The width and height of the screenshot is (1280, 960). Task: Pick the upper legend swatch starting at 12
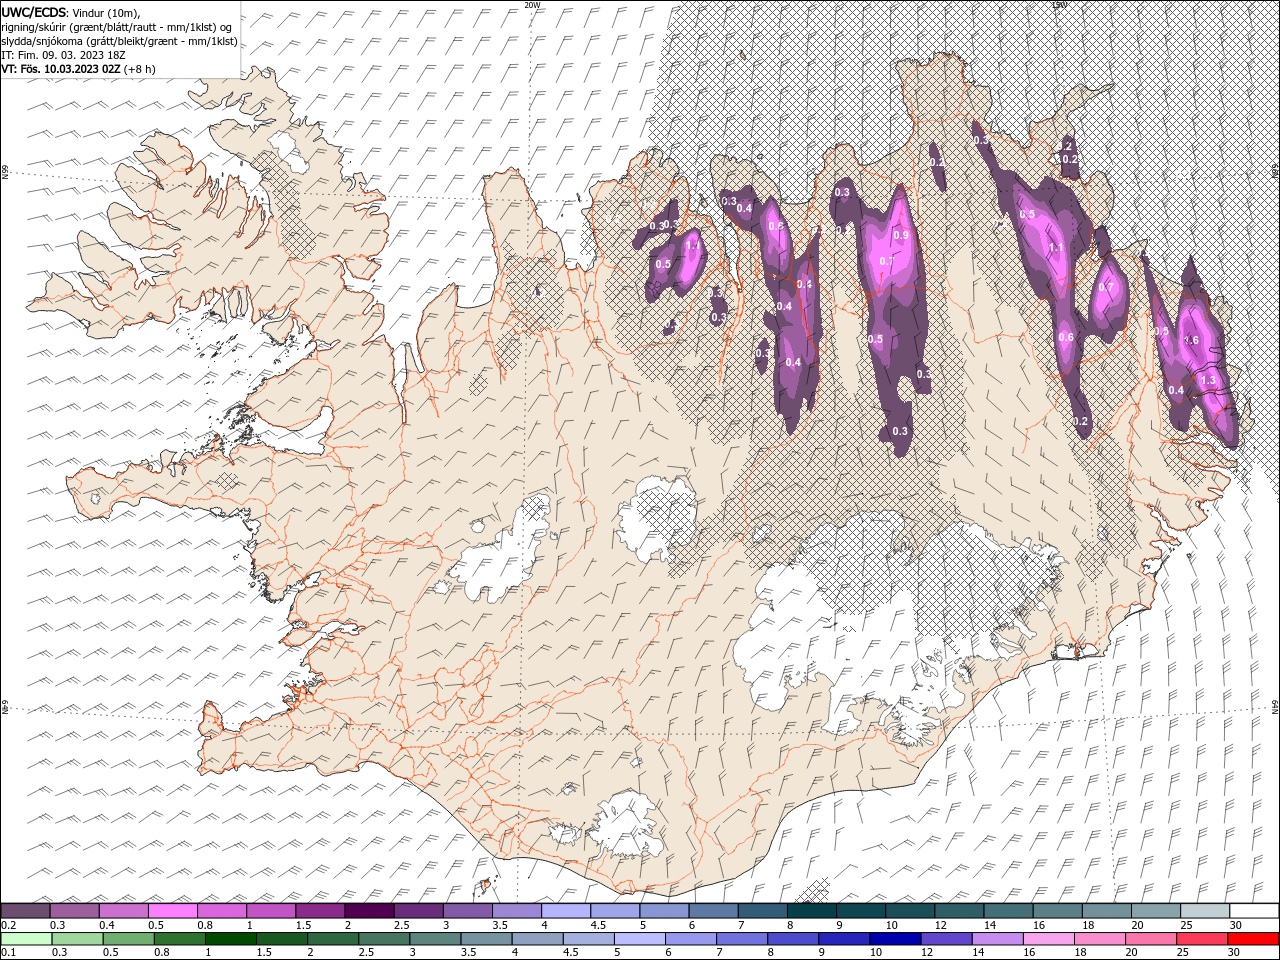click(x=960, y=910)
